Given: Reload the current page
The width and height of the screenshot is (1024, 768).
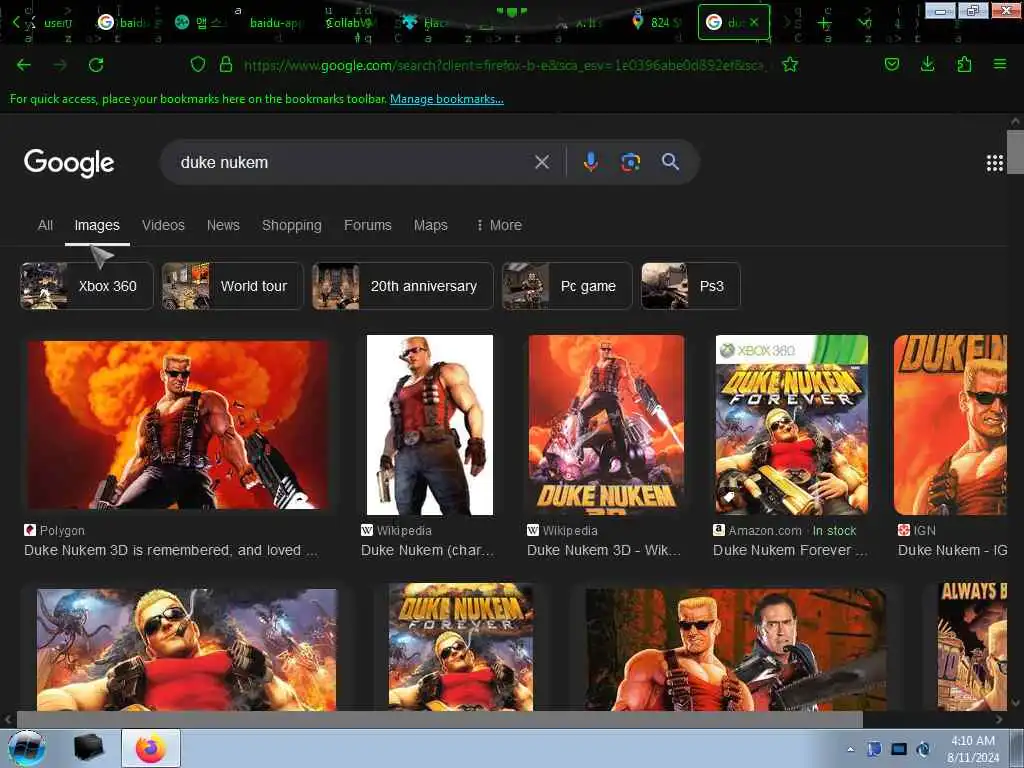Looking at the screenshot, I should point(96,65).
